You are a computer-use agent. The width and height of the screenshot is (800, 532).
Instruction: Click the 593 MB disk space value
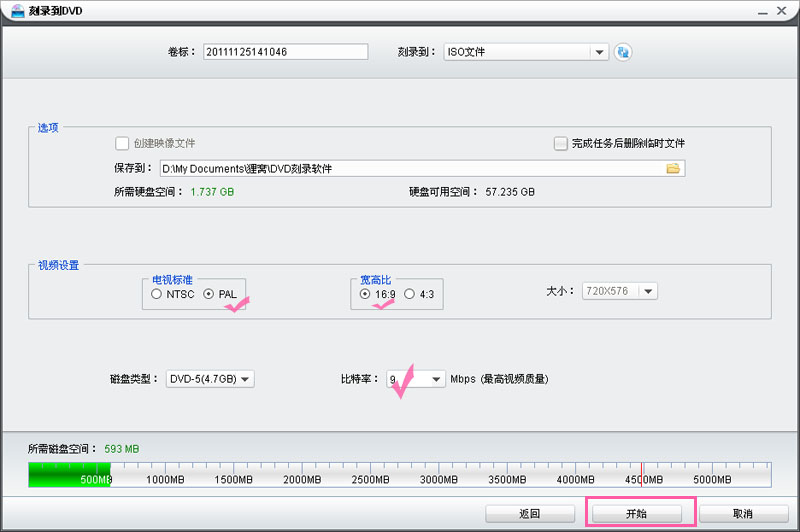121,449
